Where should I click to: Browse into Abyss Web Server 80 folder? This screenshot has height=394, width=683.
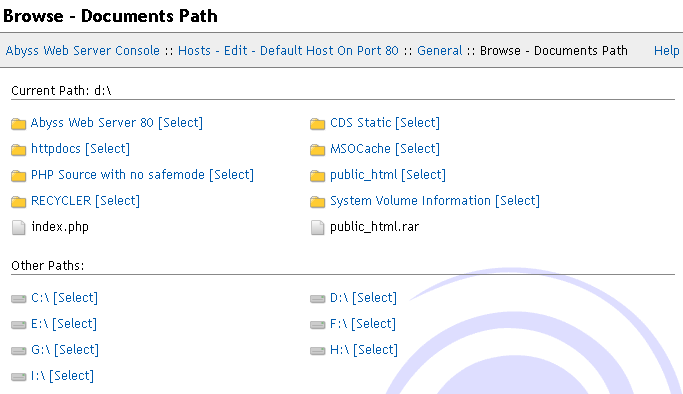92,123
